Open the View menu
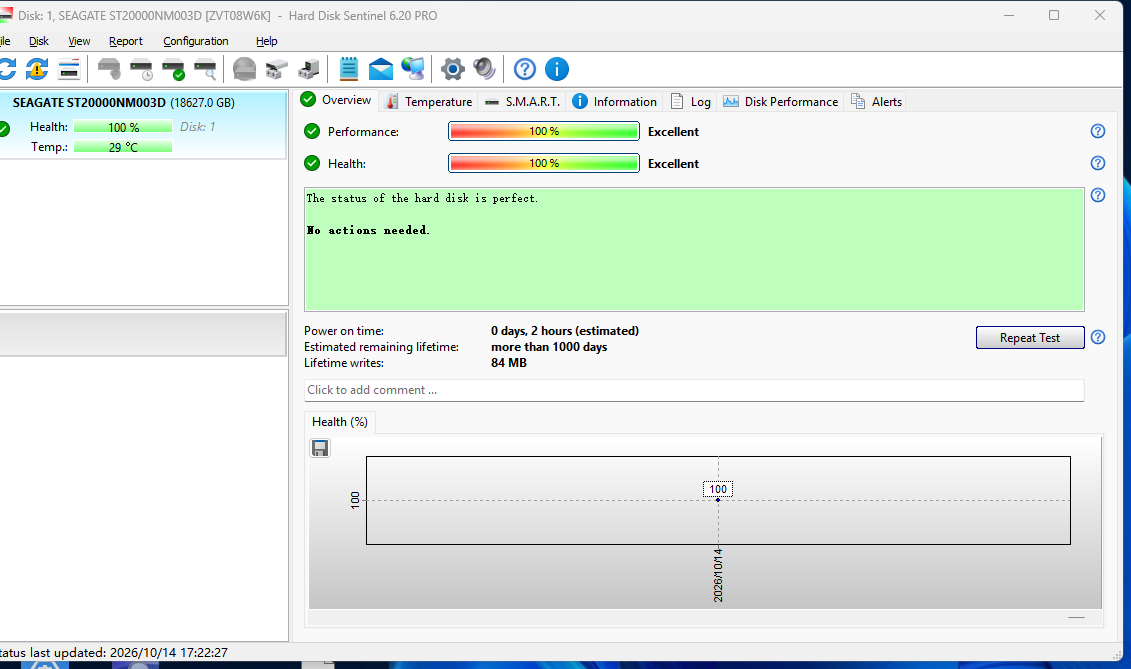The height and width of the screenshot is (669, 1131). [79, 41]
